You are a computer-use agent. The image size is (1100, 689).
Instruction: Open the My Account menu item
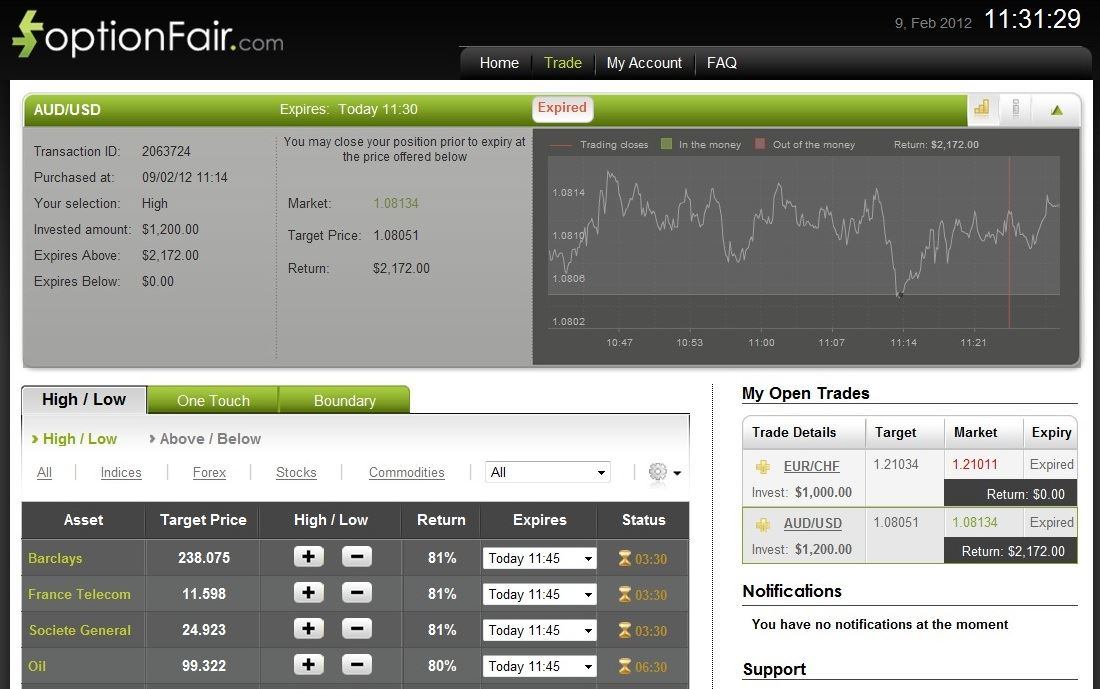click(644, 62)
